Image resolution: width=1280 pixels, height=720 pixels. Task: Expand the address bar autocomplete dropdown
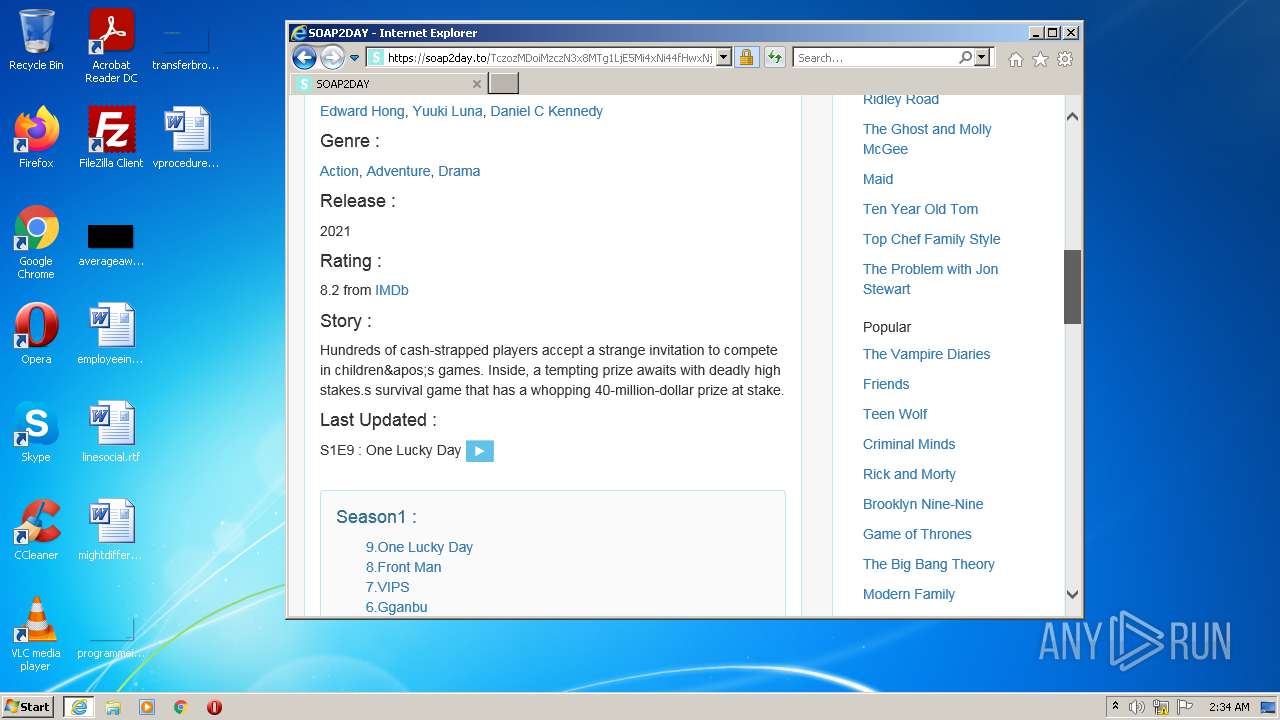coord(724,58)
